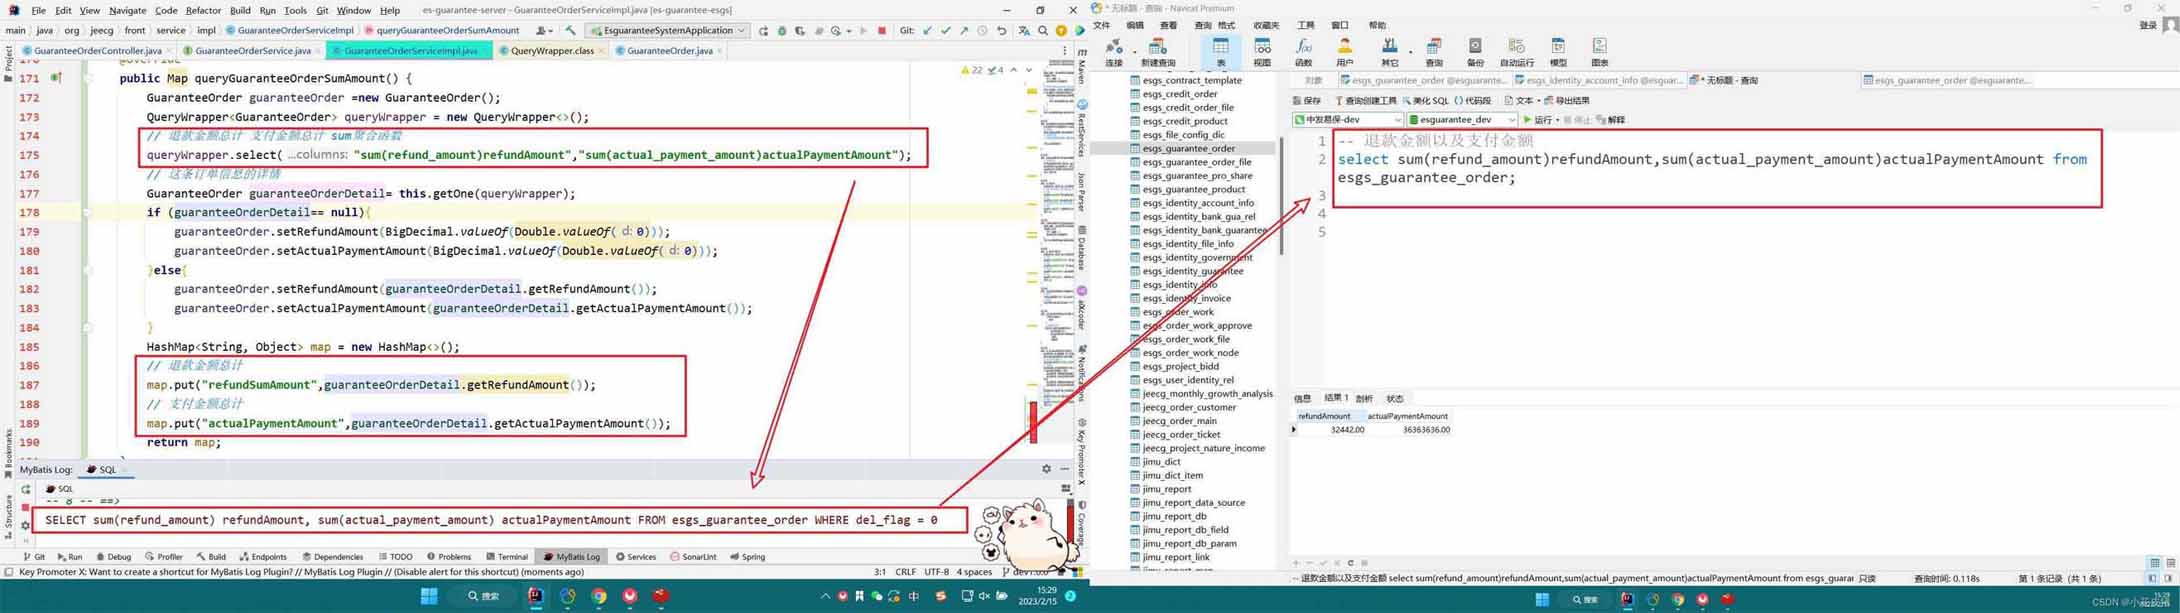The width and height of the screenshot is (2180, 613).
Task: Click Navicat Function f(x) toolbar icon
Action: pyautogui.click(x=1303, y=52)
